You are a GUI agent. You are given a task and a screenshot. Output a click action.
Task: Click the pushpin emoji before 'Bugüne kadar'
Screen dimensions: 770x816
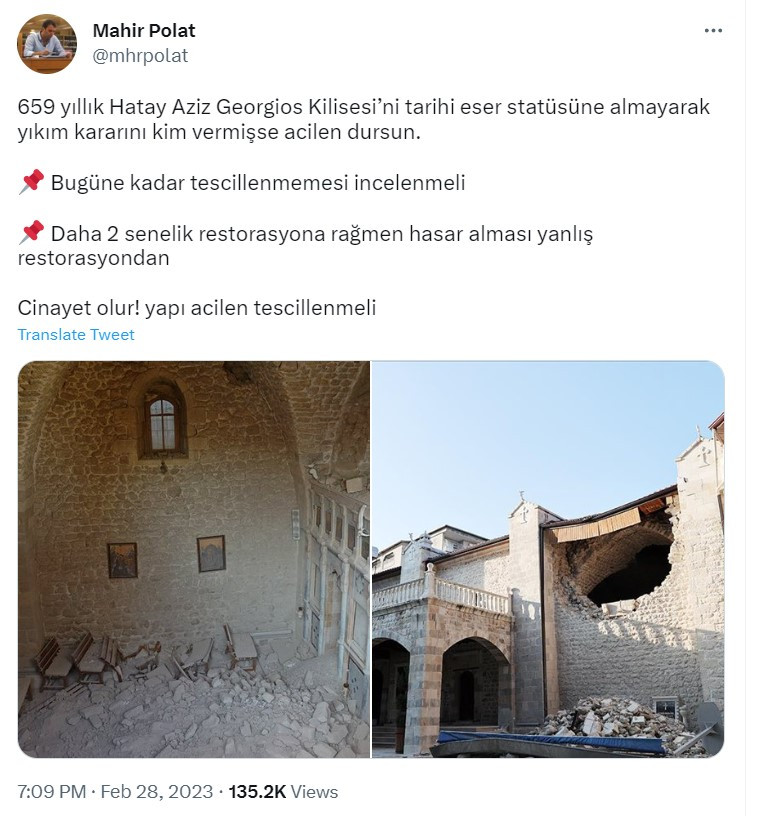(x=31, y=182)
